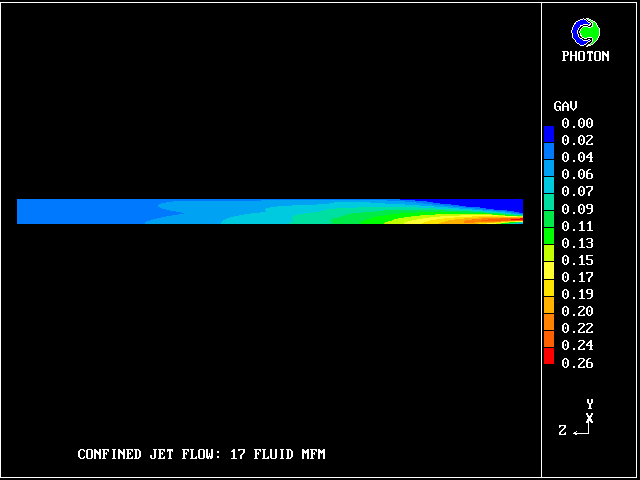Select the yellow swatch in the color bar
The width and height of the screenshot is (640, 480).
pos(548,270)
